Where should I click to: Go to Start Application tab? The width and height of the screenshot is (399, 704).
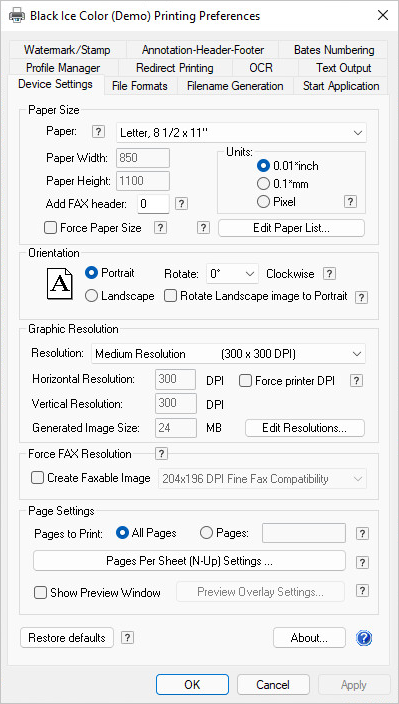[341, 86]
